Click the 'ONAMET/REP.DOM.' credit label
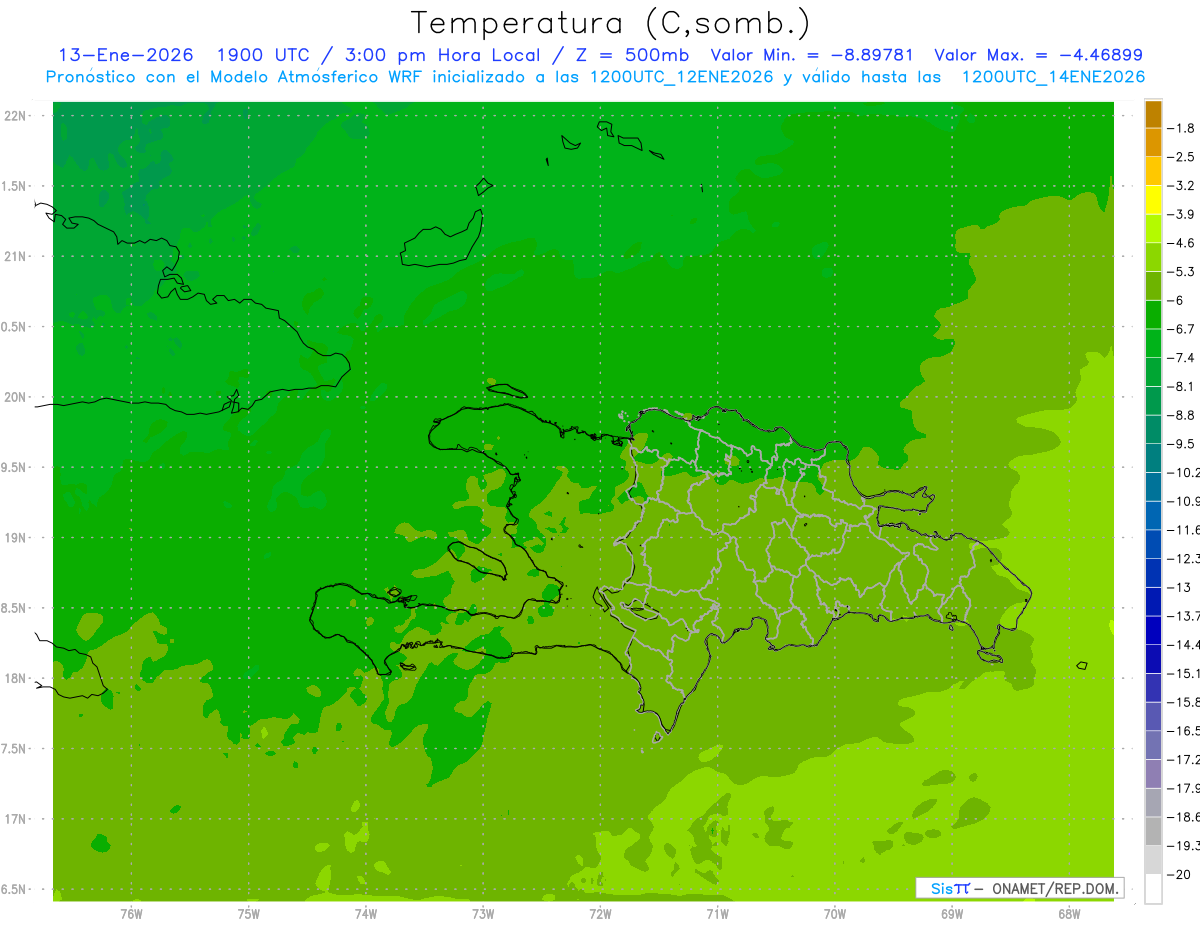This screenshot has height=927, width=1200. 1055,888
